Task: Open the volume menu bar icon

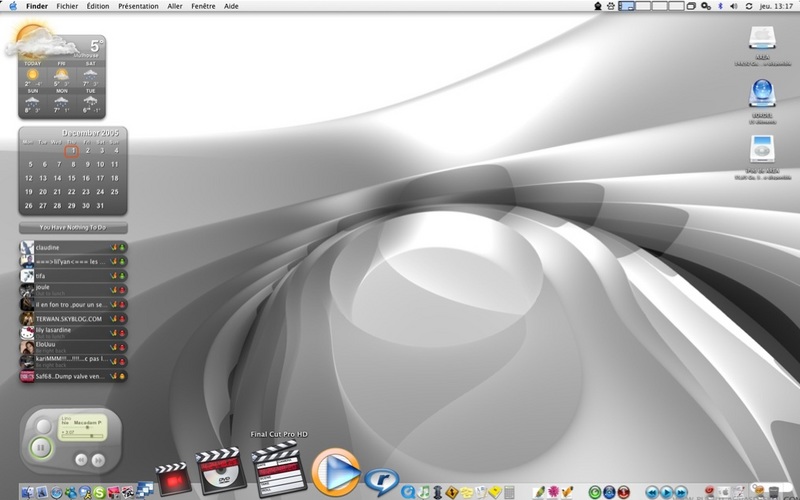Action: [x=734, y=6]
